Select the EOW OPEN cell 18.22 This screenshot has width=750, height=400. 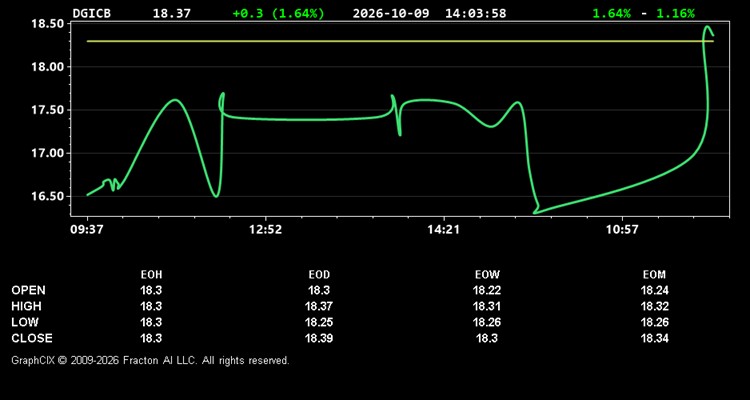[x=487, y=290]
